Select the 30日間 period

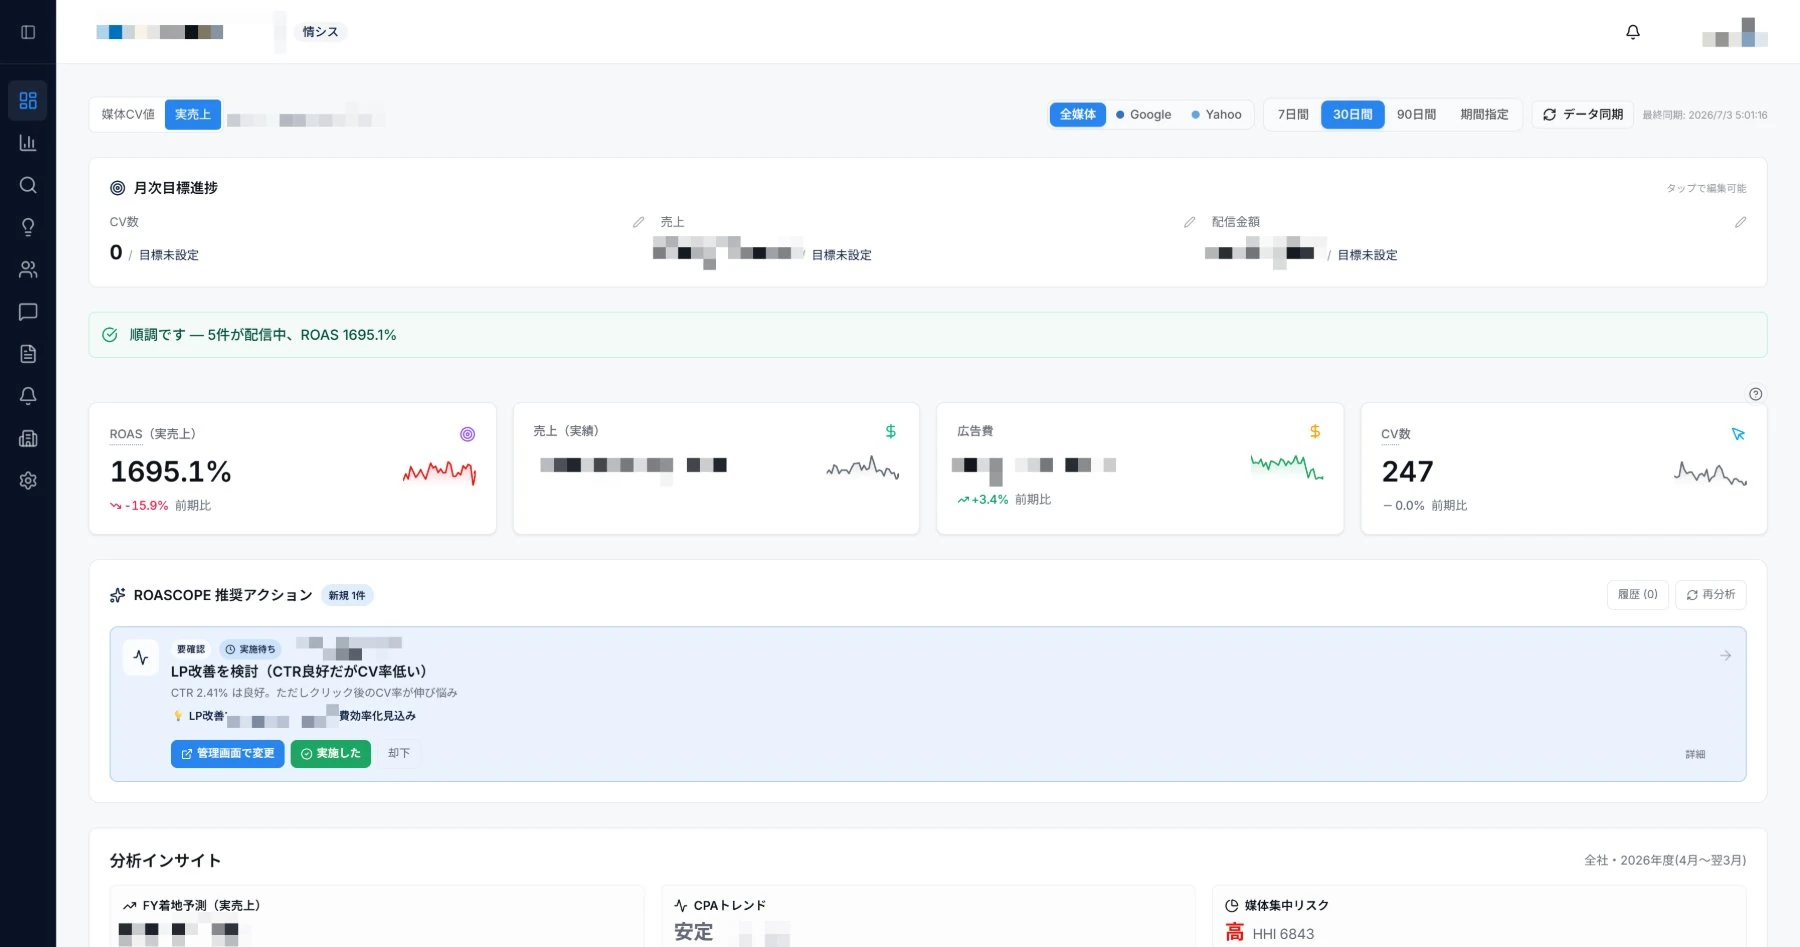1352,114
